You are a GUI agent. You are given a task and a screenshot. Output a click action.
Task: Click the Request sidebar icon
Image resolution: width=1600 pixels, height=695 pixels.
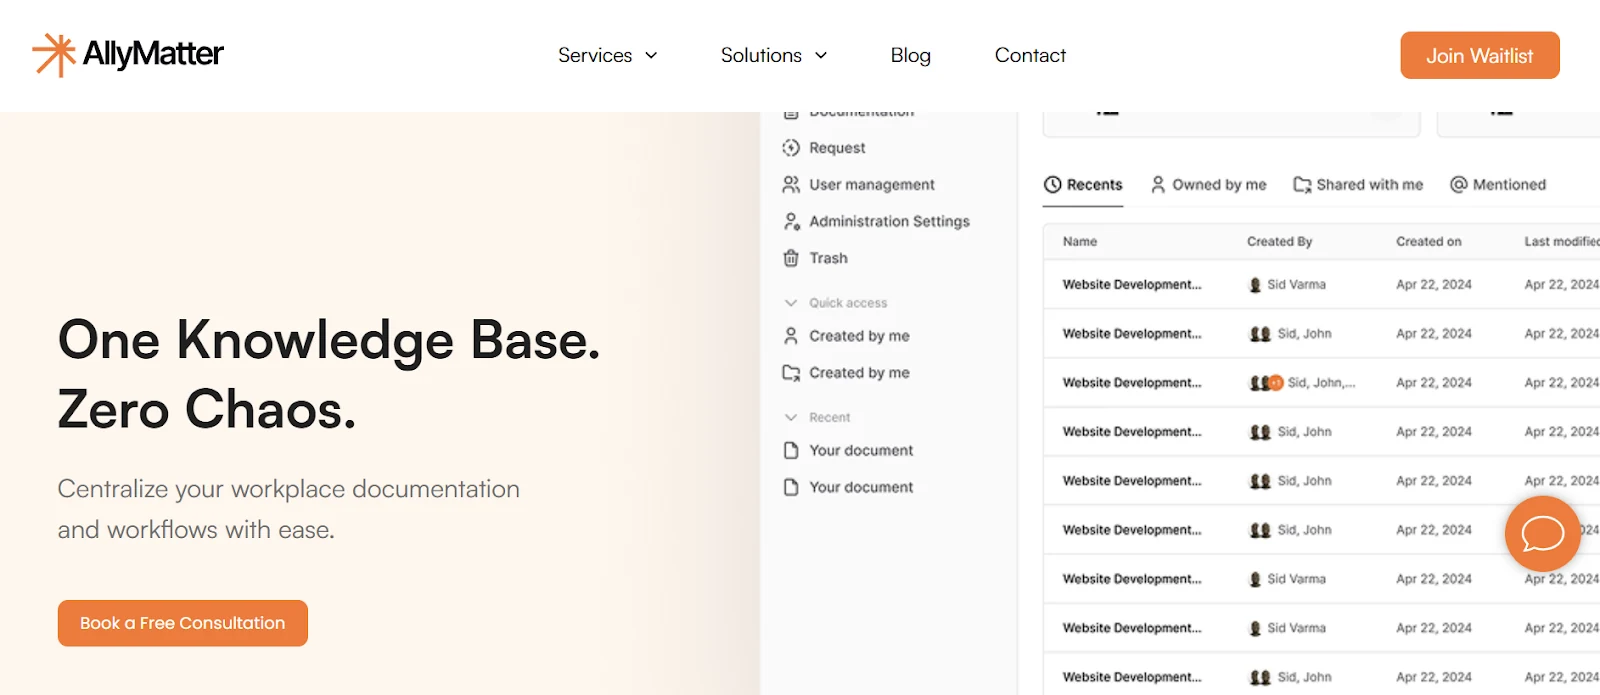coord(791,148)
